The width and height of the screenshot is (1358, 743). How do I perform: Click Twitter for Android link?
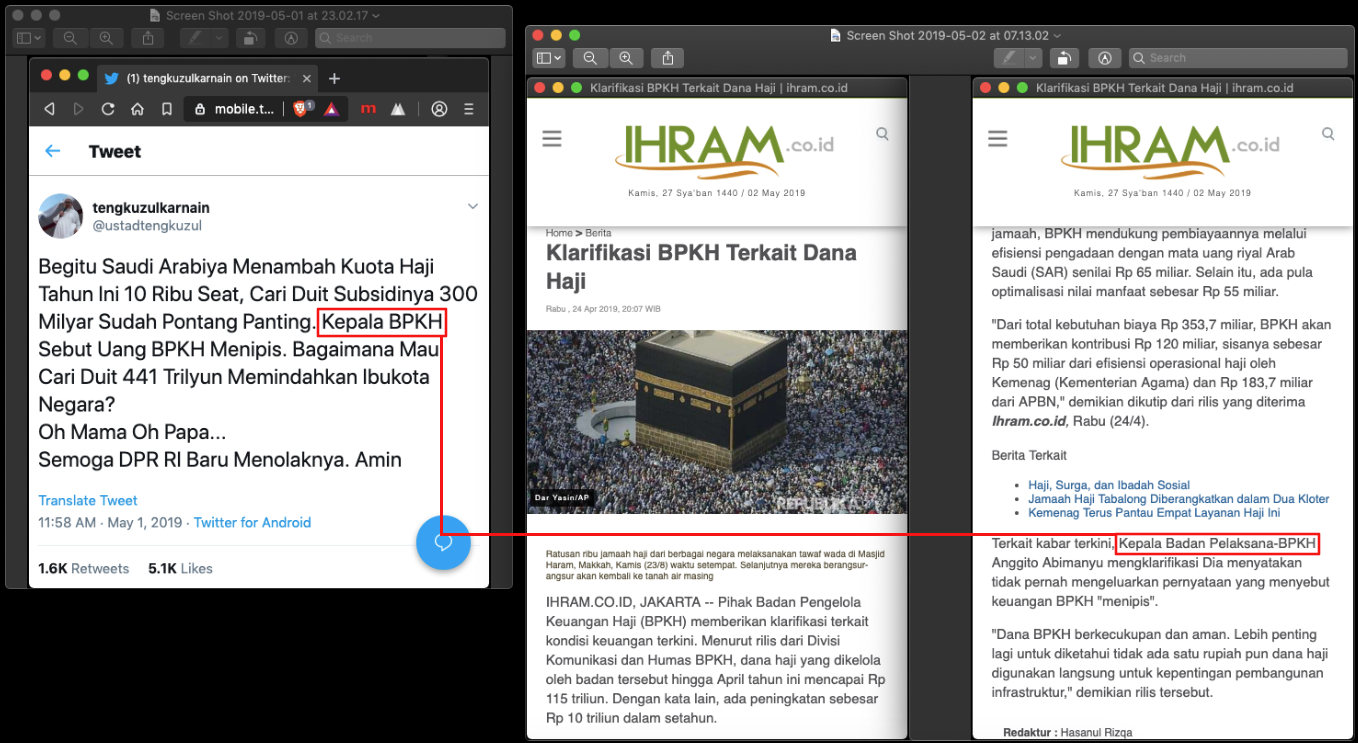pyautogui.click(x=252, y=522)
